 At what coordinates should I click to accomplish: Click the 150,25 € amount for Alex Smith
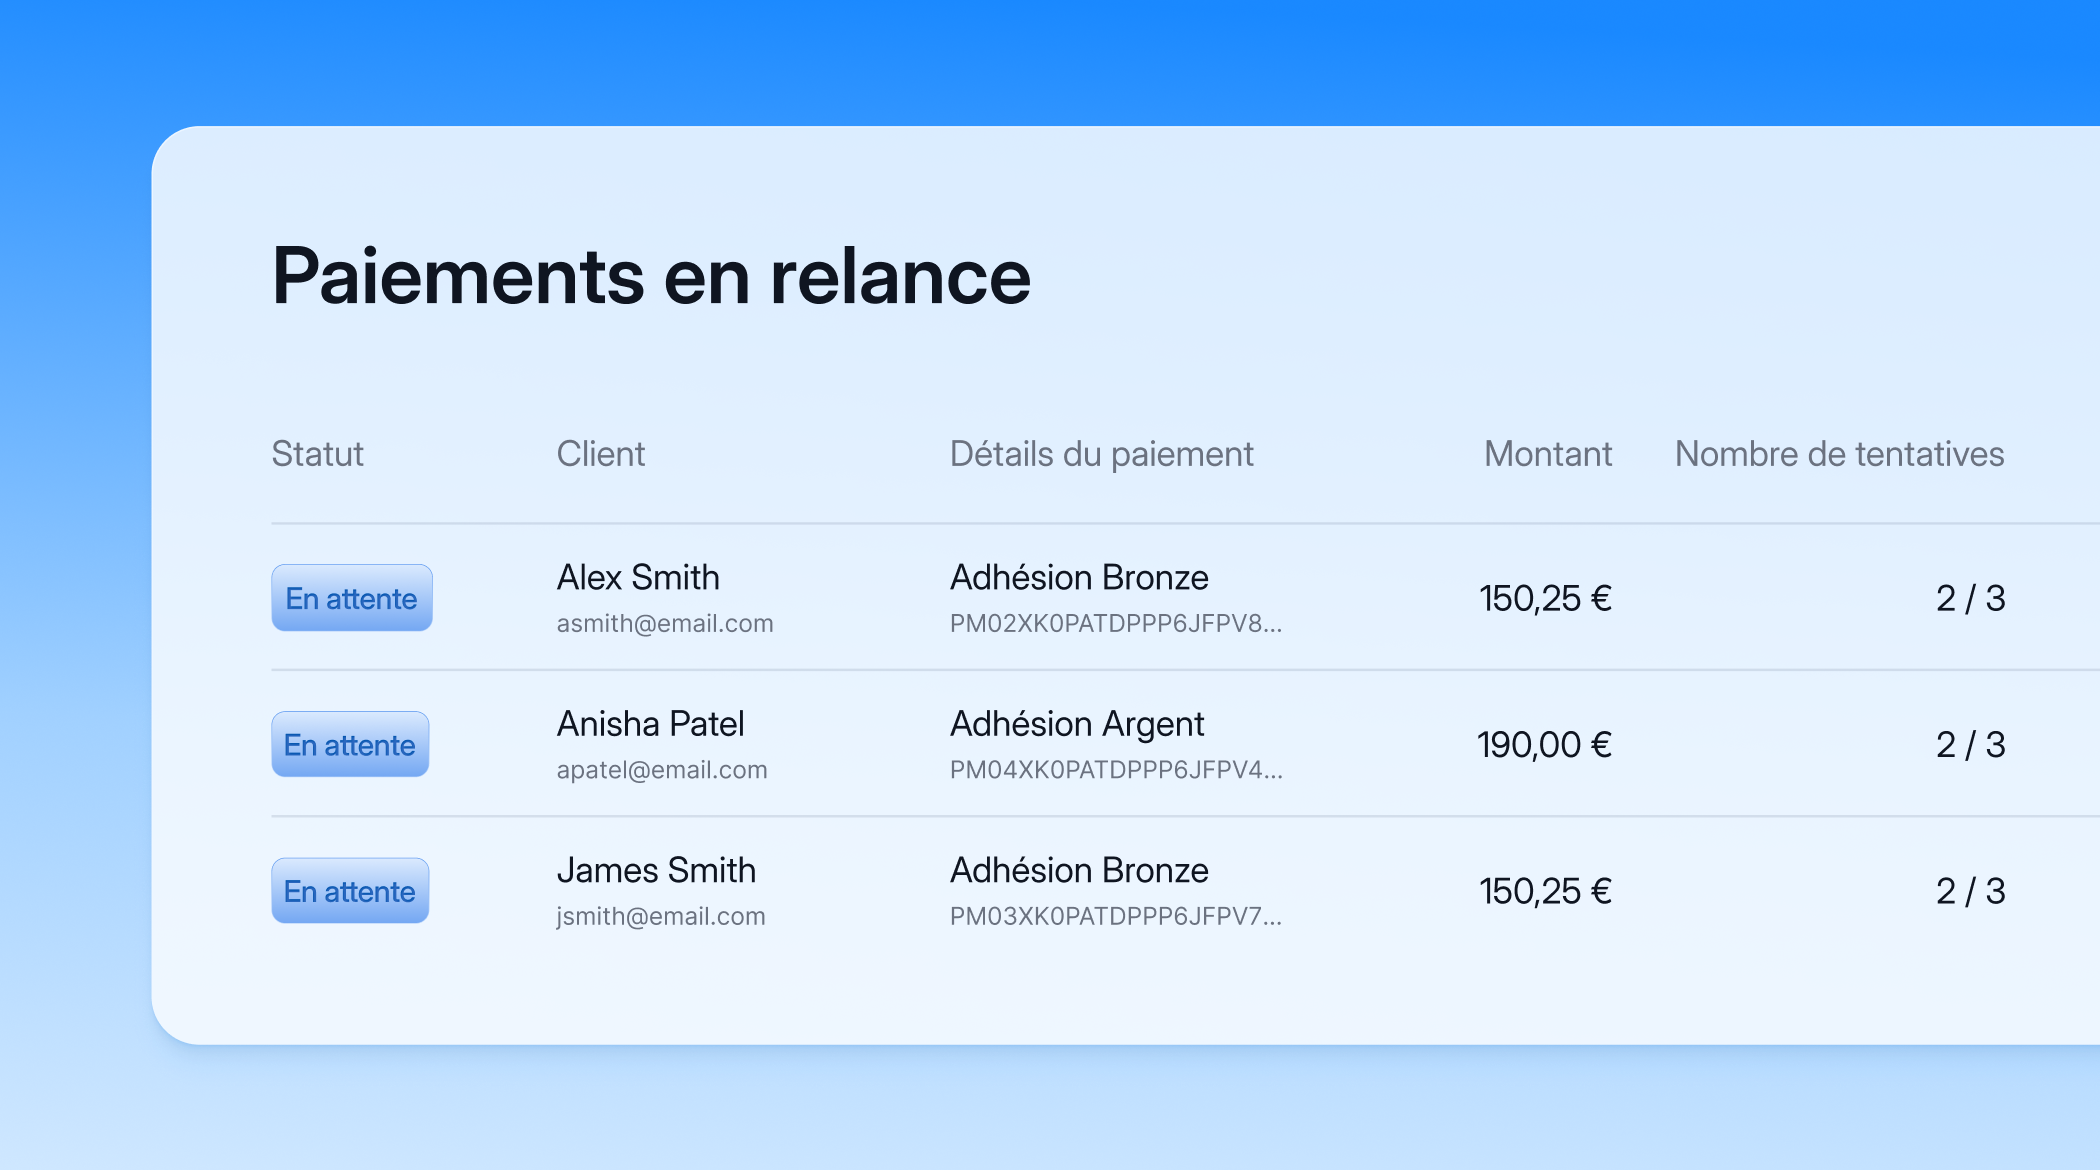[x=1546, y=598]
